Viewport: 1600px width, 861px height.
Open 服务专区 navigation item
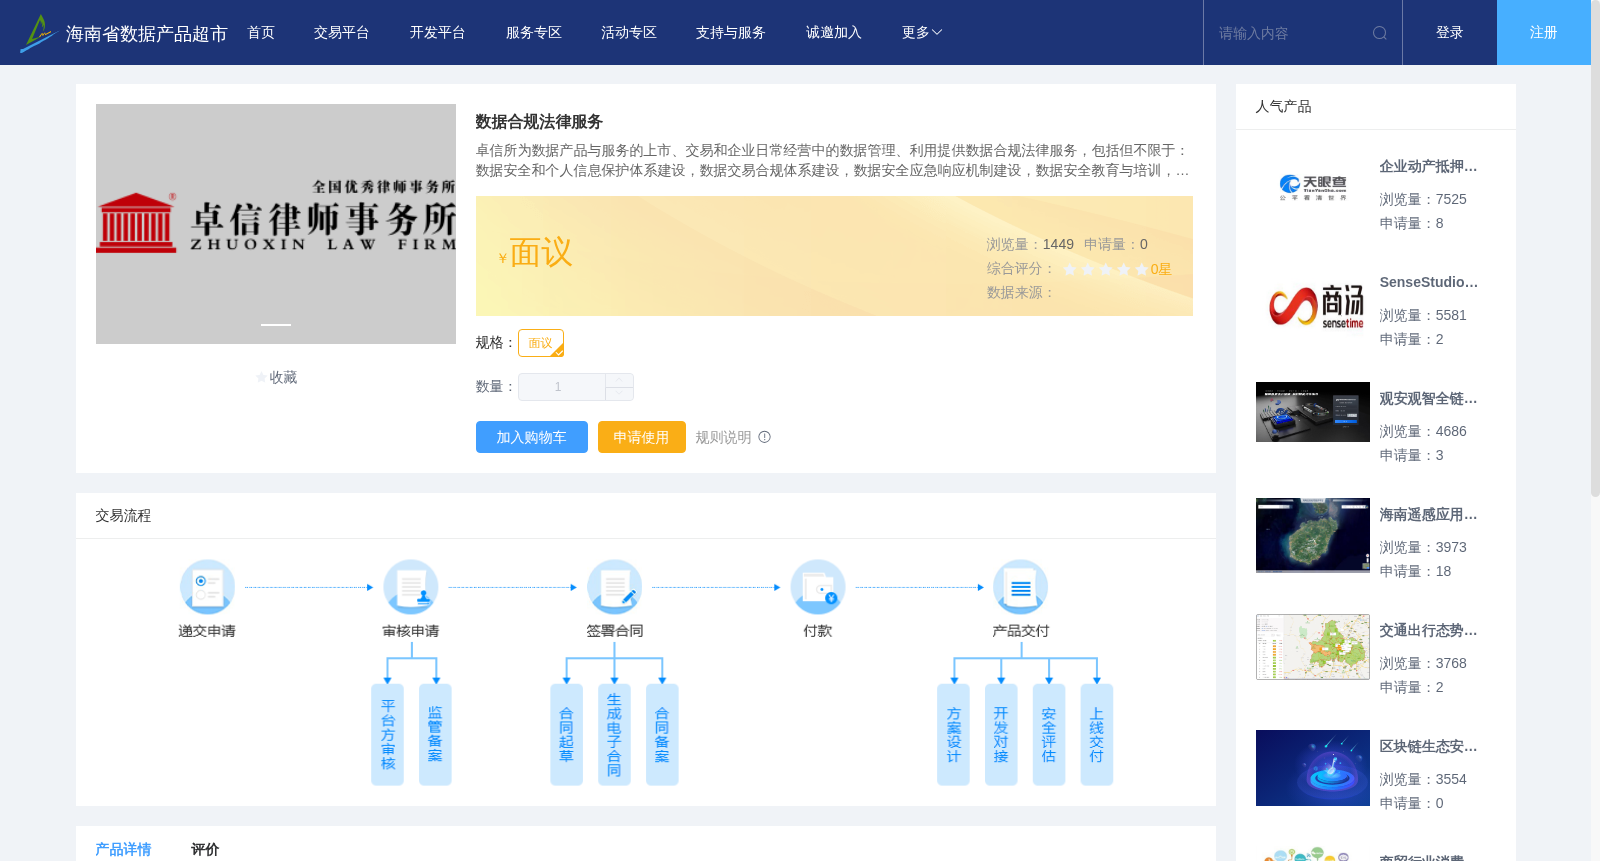534,33
